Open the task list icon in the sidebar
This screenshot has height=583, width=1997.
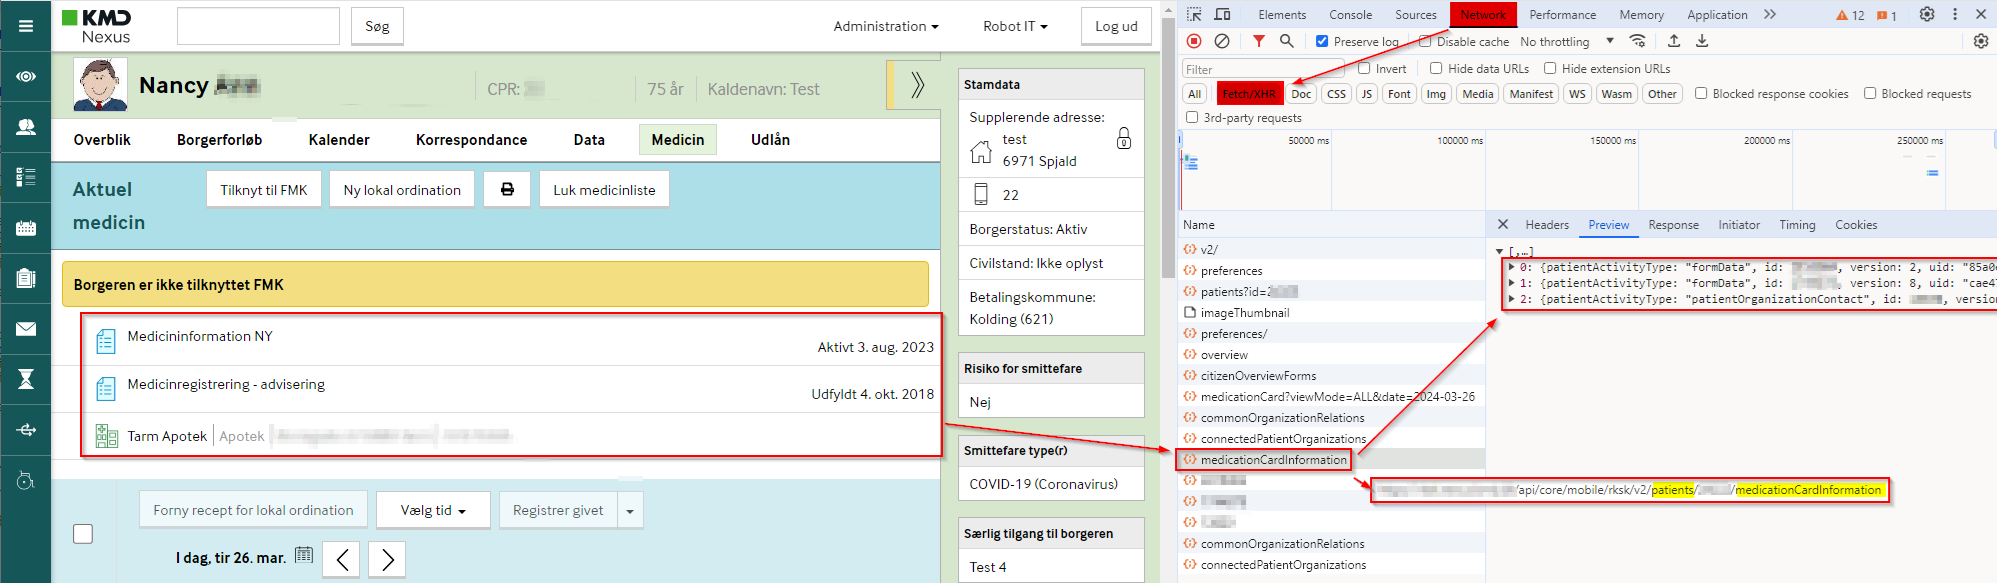(26, 177)
